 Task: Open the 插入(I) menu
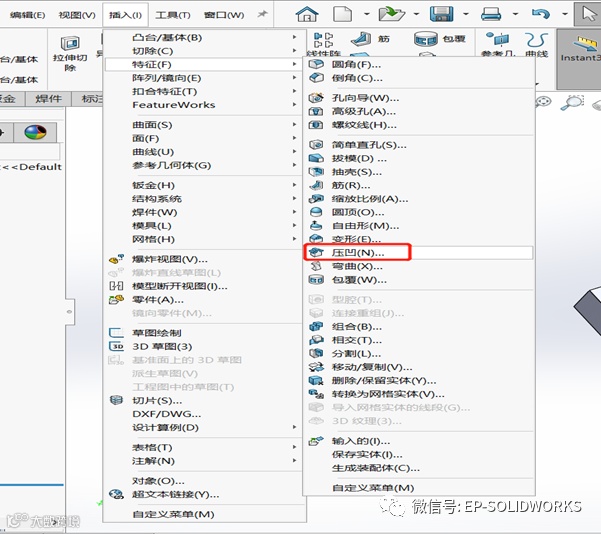[x=125, y=15]
